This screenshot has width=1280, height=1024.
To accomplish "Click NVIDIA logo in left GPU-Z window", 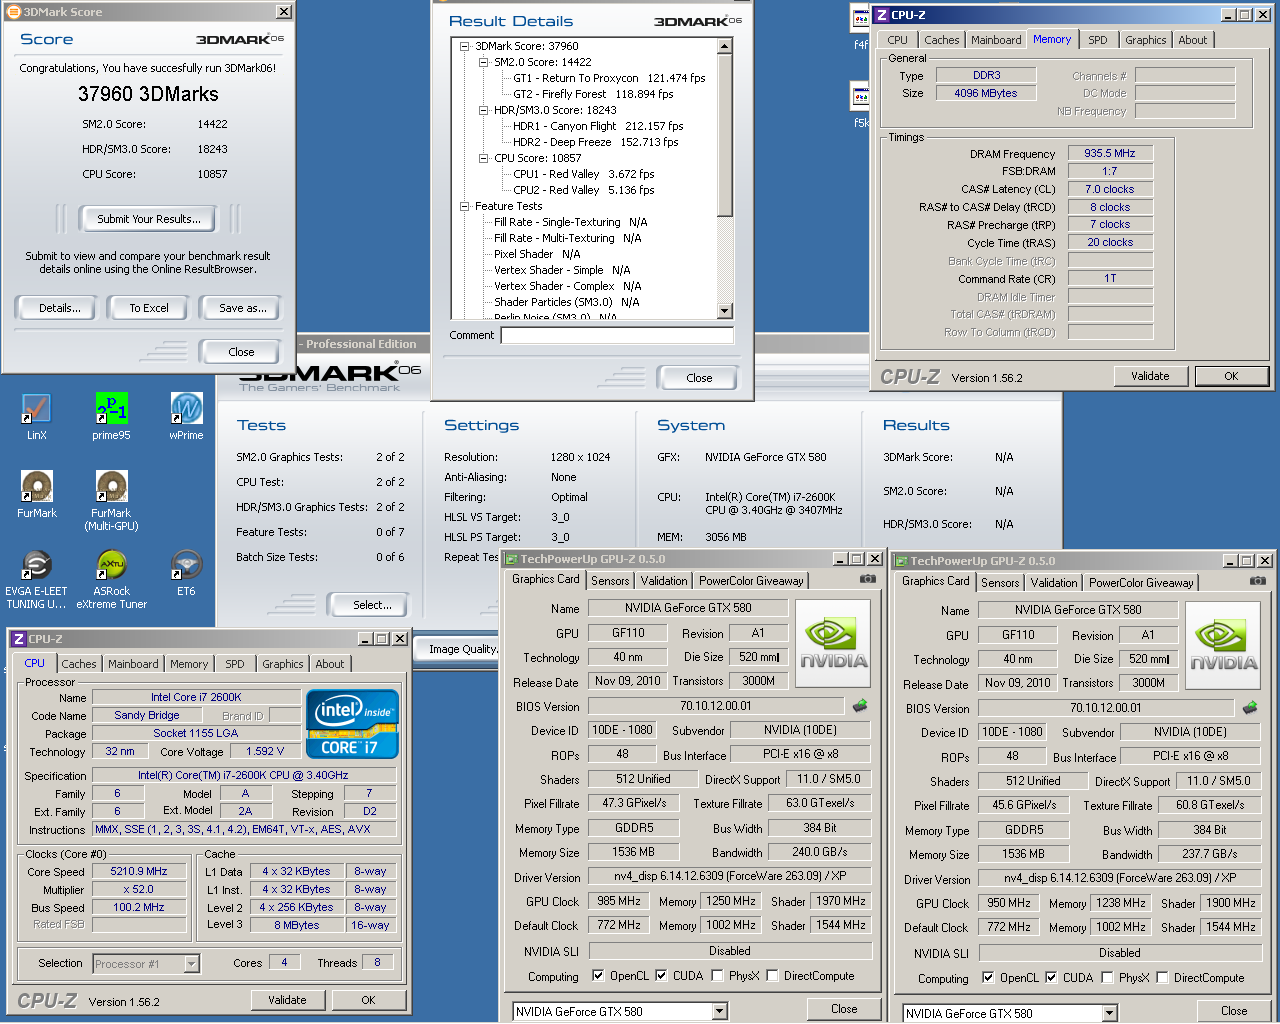I will pyautogui.click(x=833, y=644).
